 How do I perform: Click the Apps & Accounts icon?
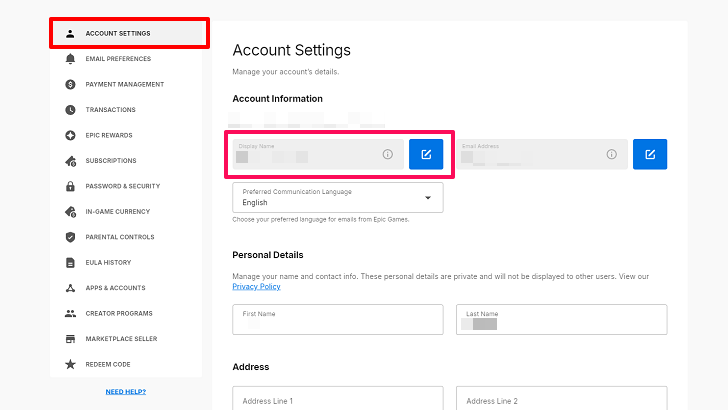click(70, 288)
